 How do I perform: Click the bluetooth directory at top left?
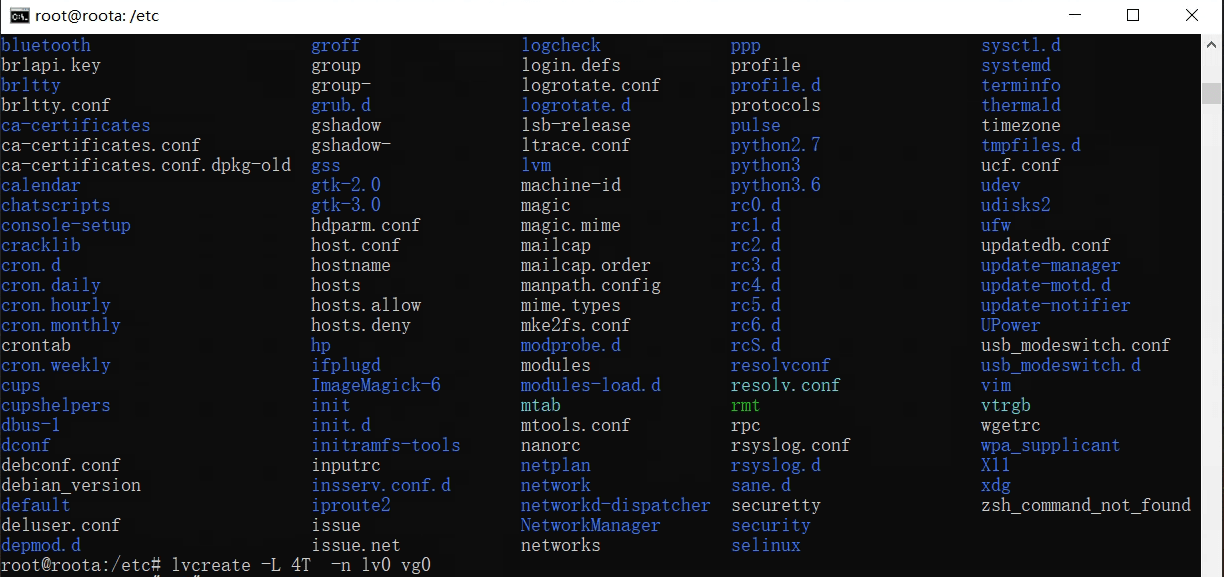click(x=46, y=45)
